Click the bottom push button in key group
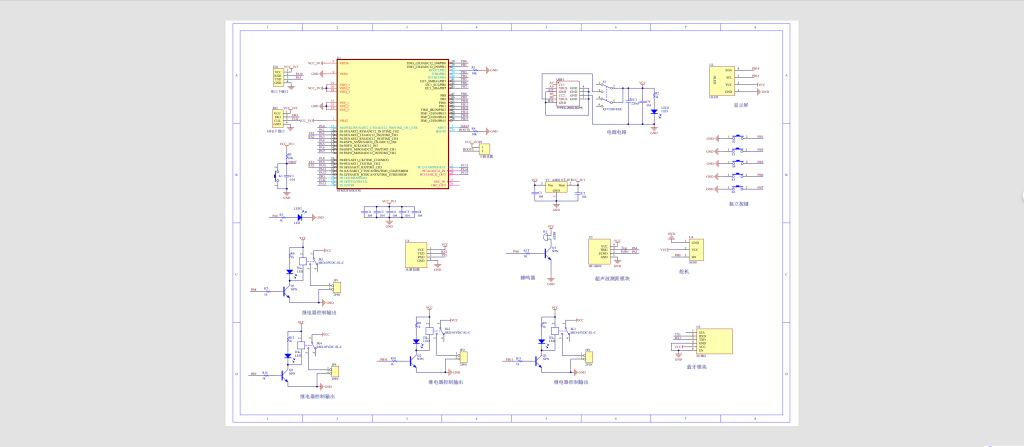Viewport: 1024px width, 447px height. (738, 187)
